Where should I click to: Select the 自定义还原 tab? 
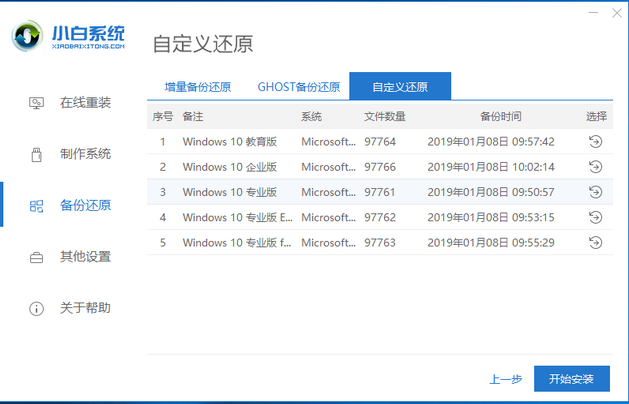click(400, 86)
